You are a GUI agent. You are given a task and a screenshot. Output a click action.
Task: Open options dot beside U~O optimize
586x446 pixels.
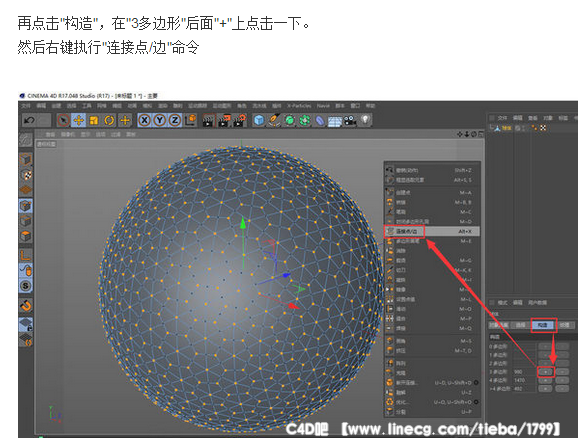(x=476, y=402)
